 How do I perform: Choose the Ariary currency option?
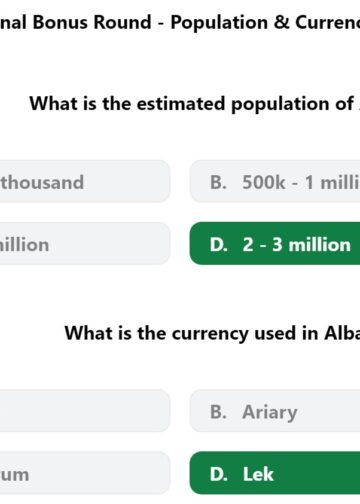[x=275, y=411]
